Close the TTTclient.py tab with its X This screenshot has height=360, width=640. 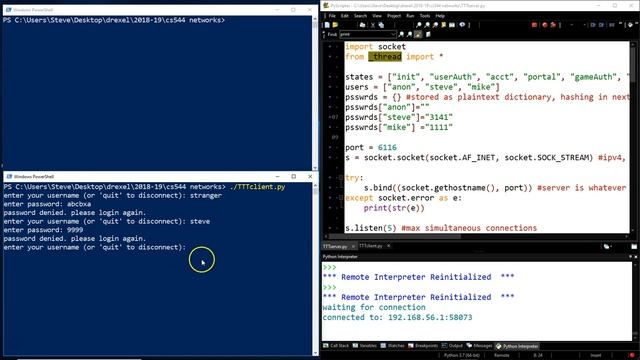pyautogui.click(x=389, y=246)
